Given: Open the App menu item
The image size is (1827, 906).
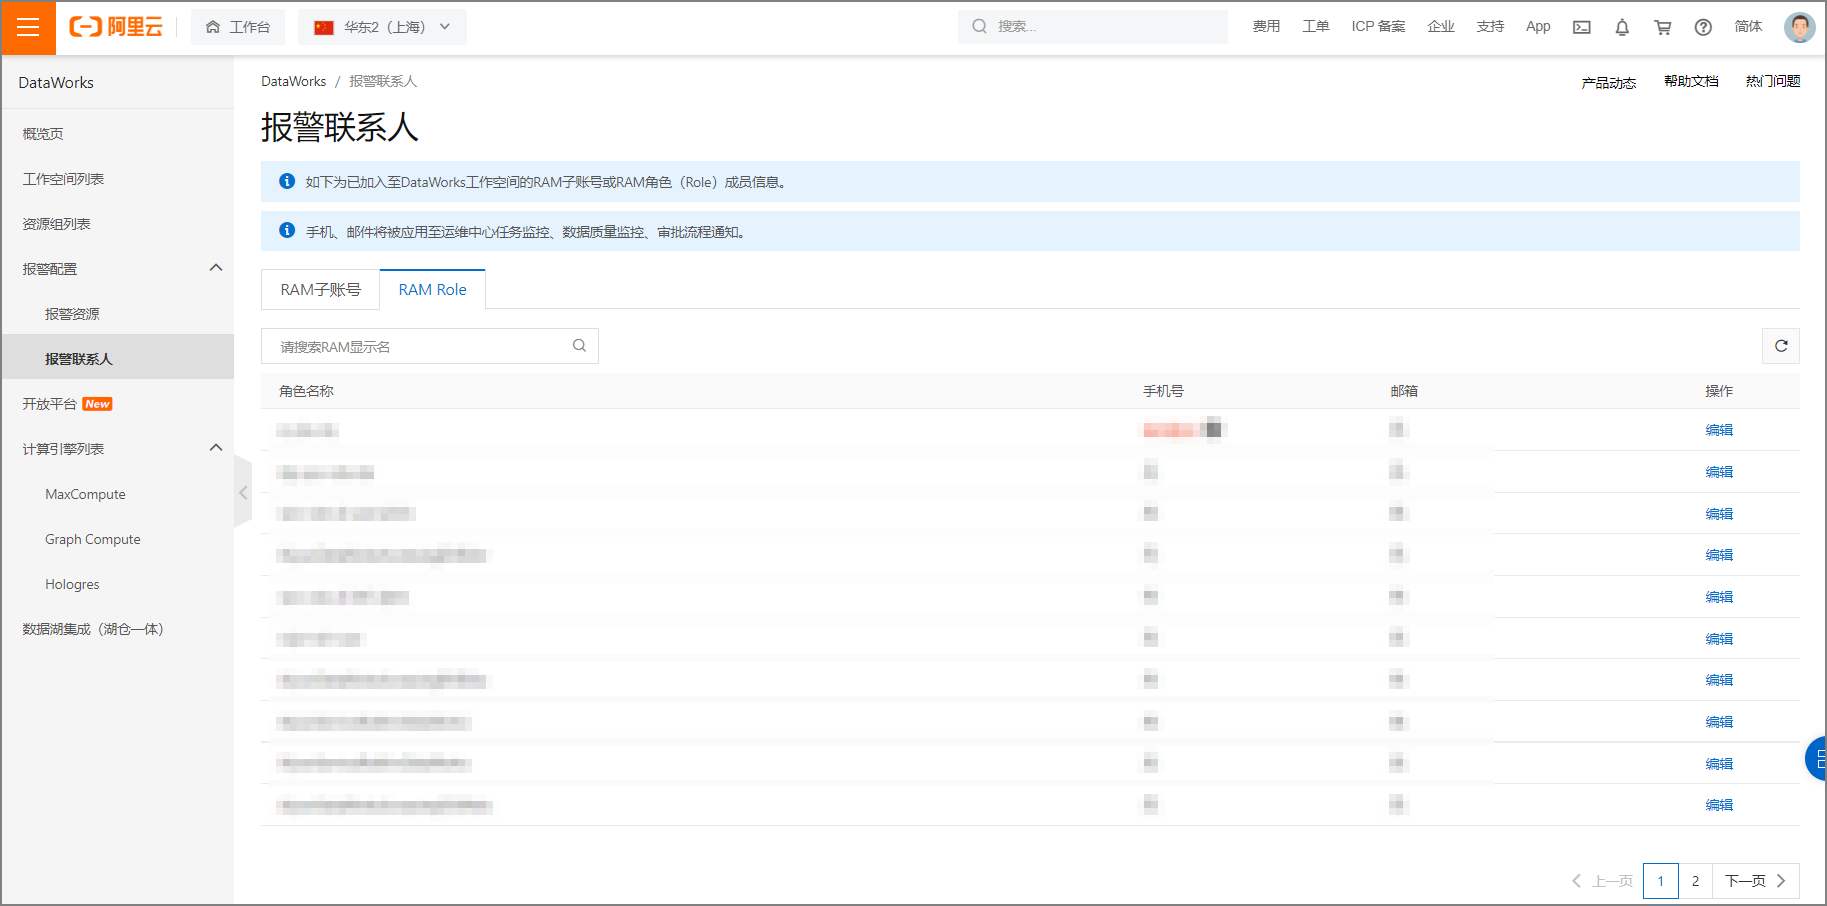Looking at the screenshot, I should 1538,27.
